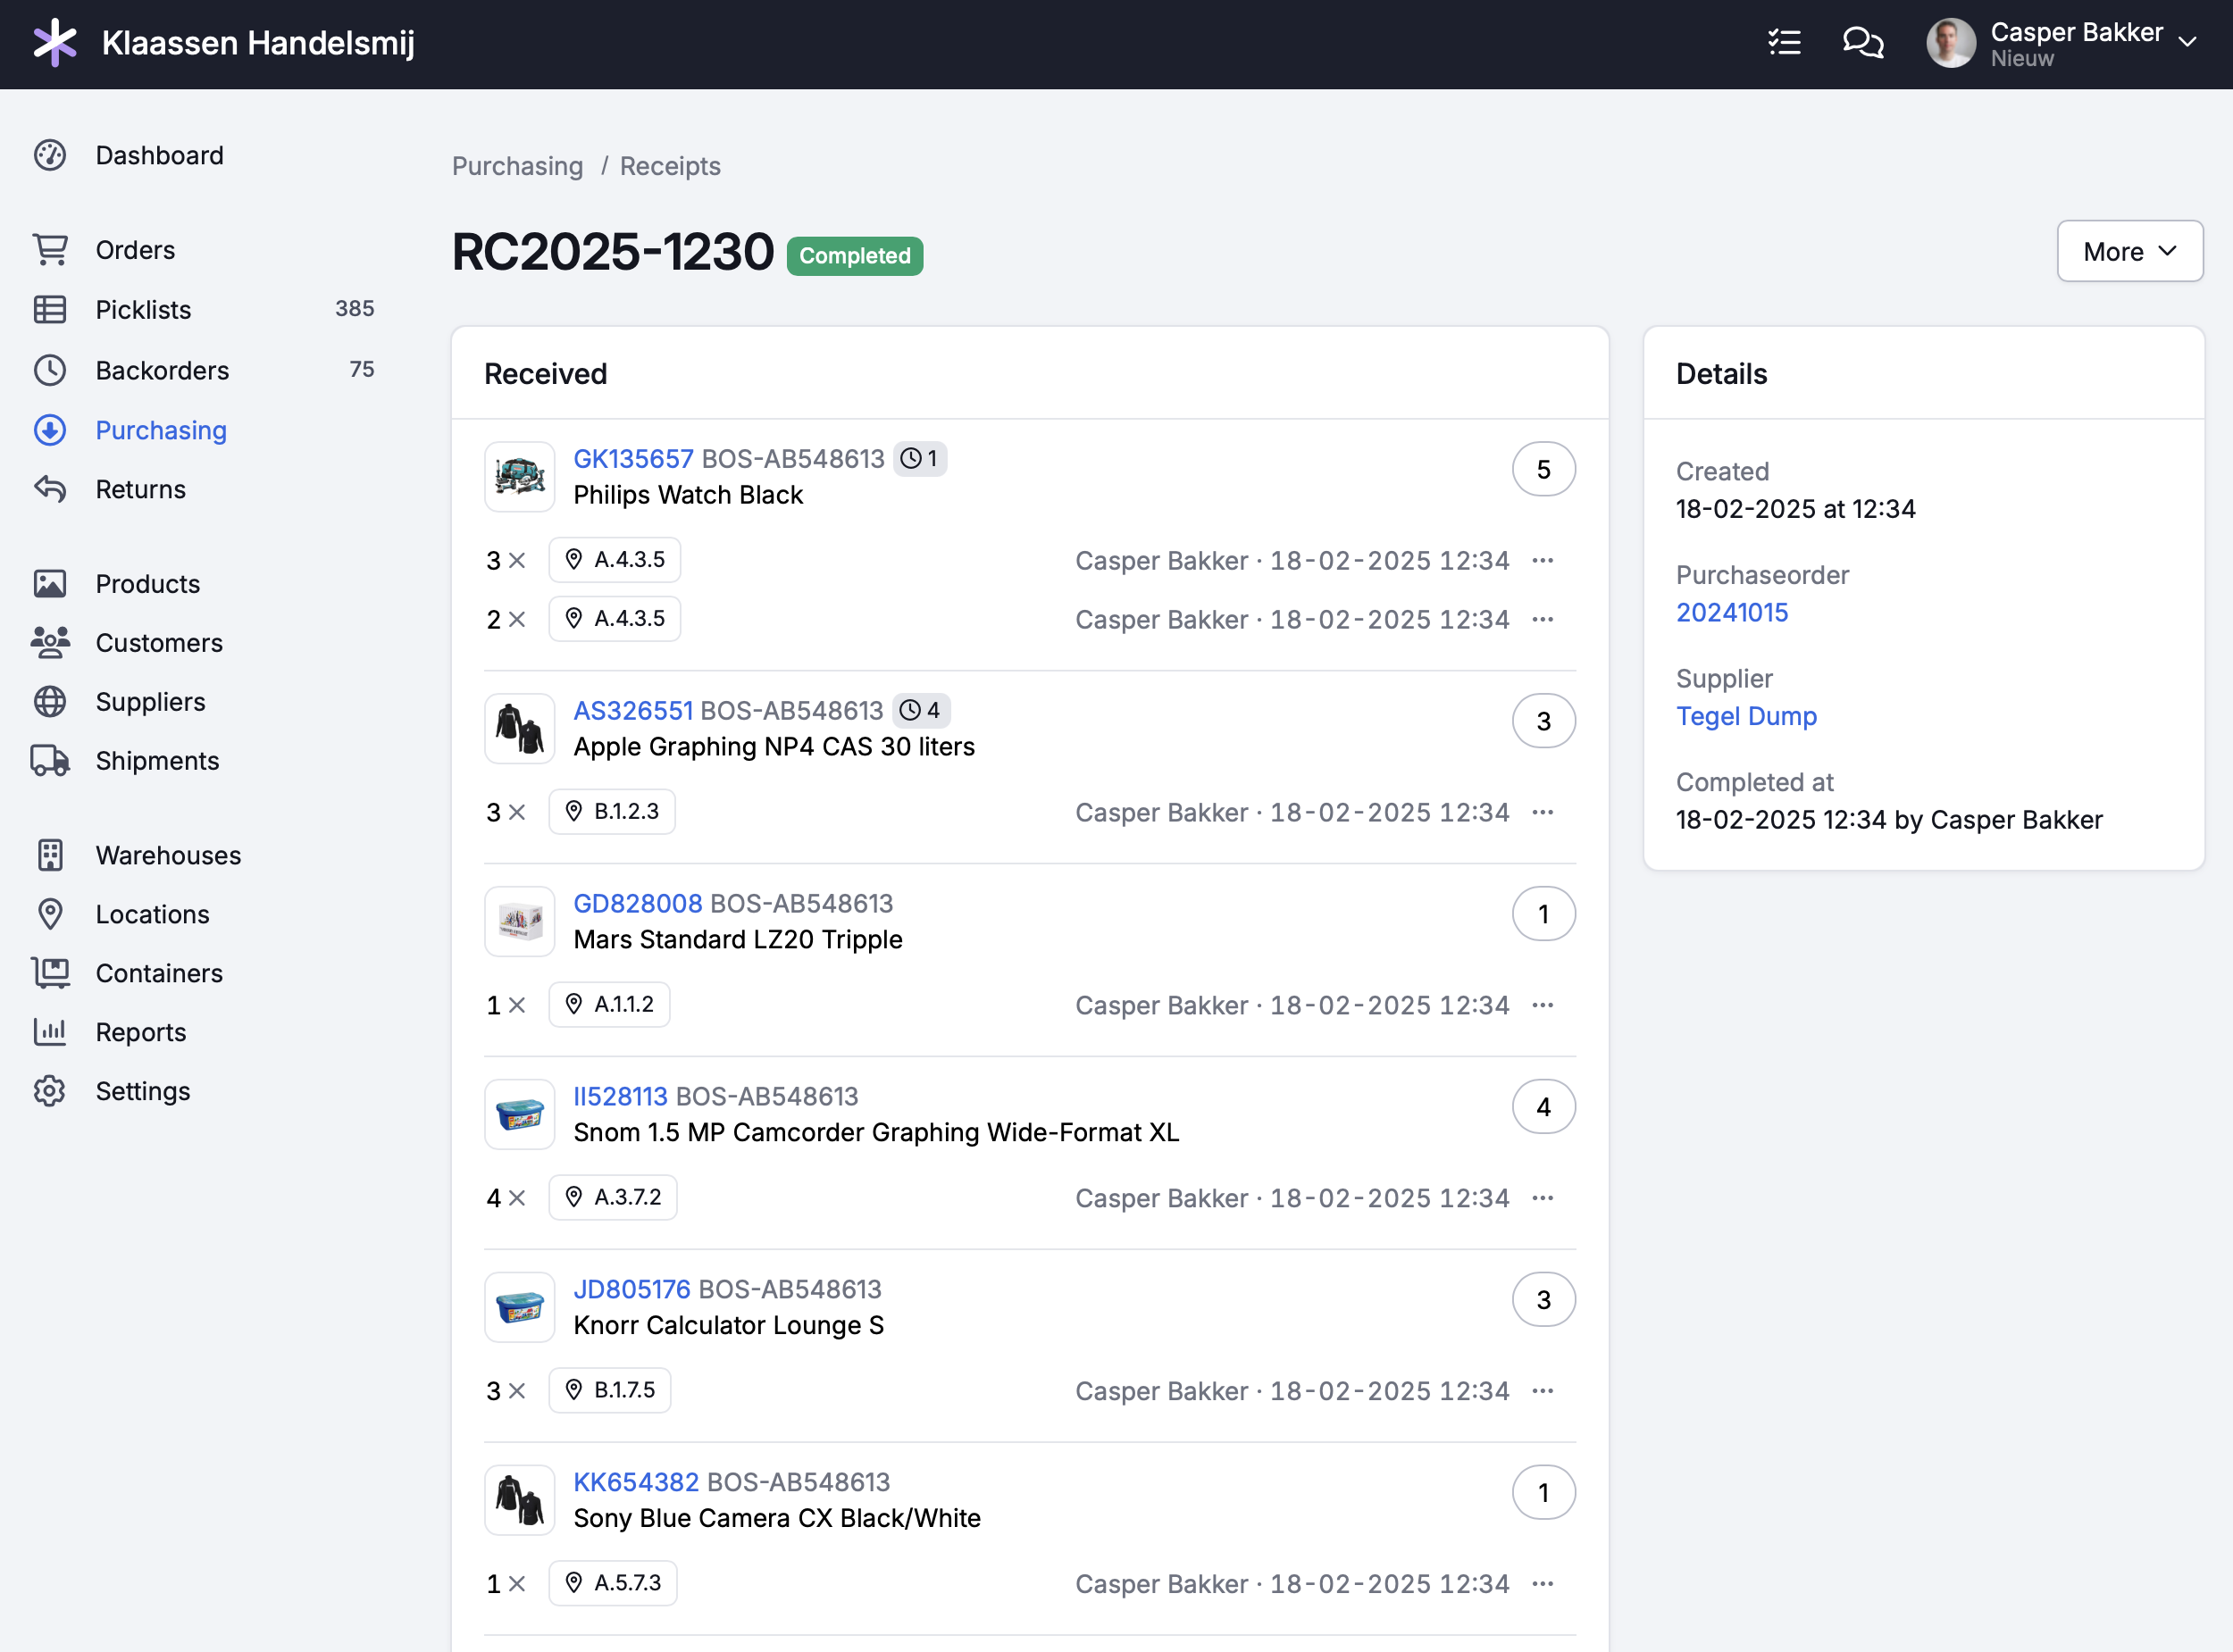Click the Reports chart icon

[50, 1032]
